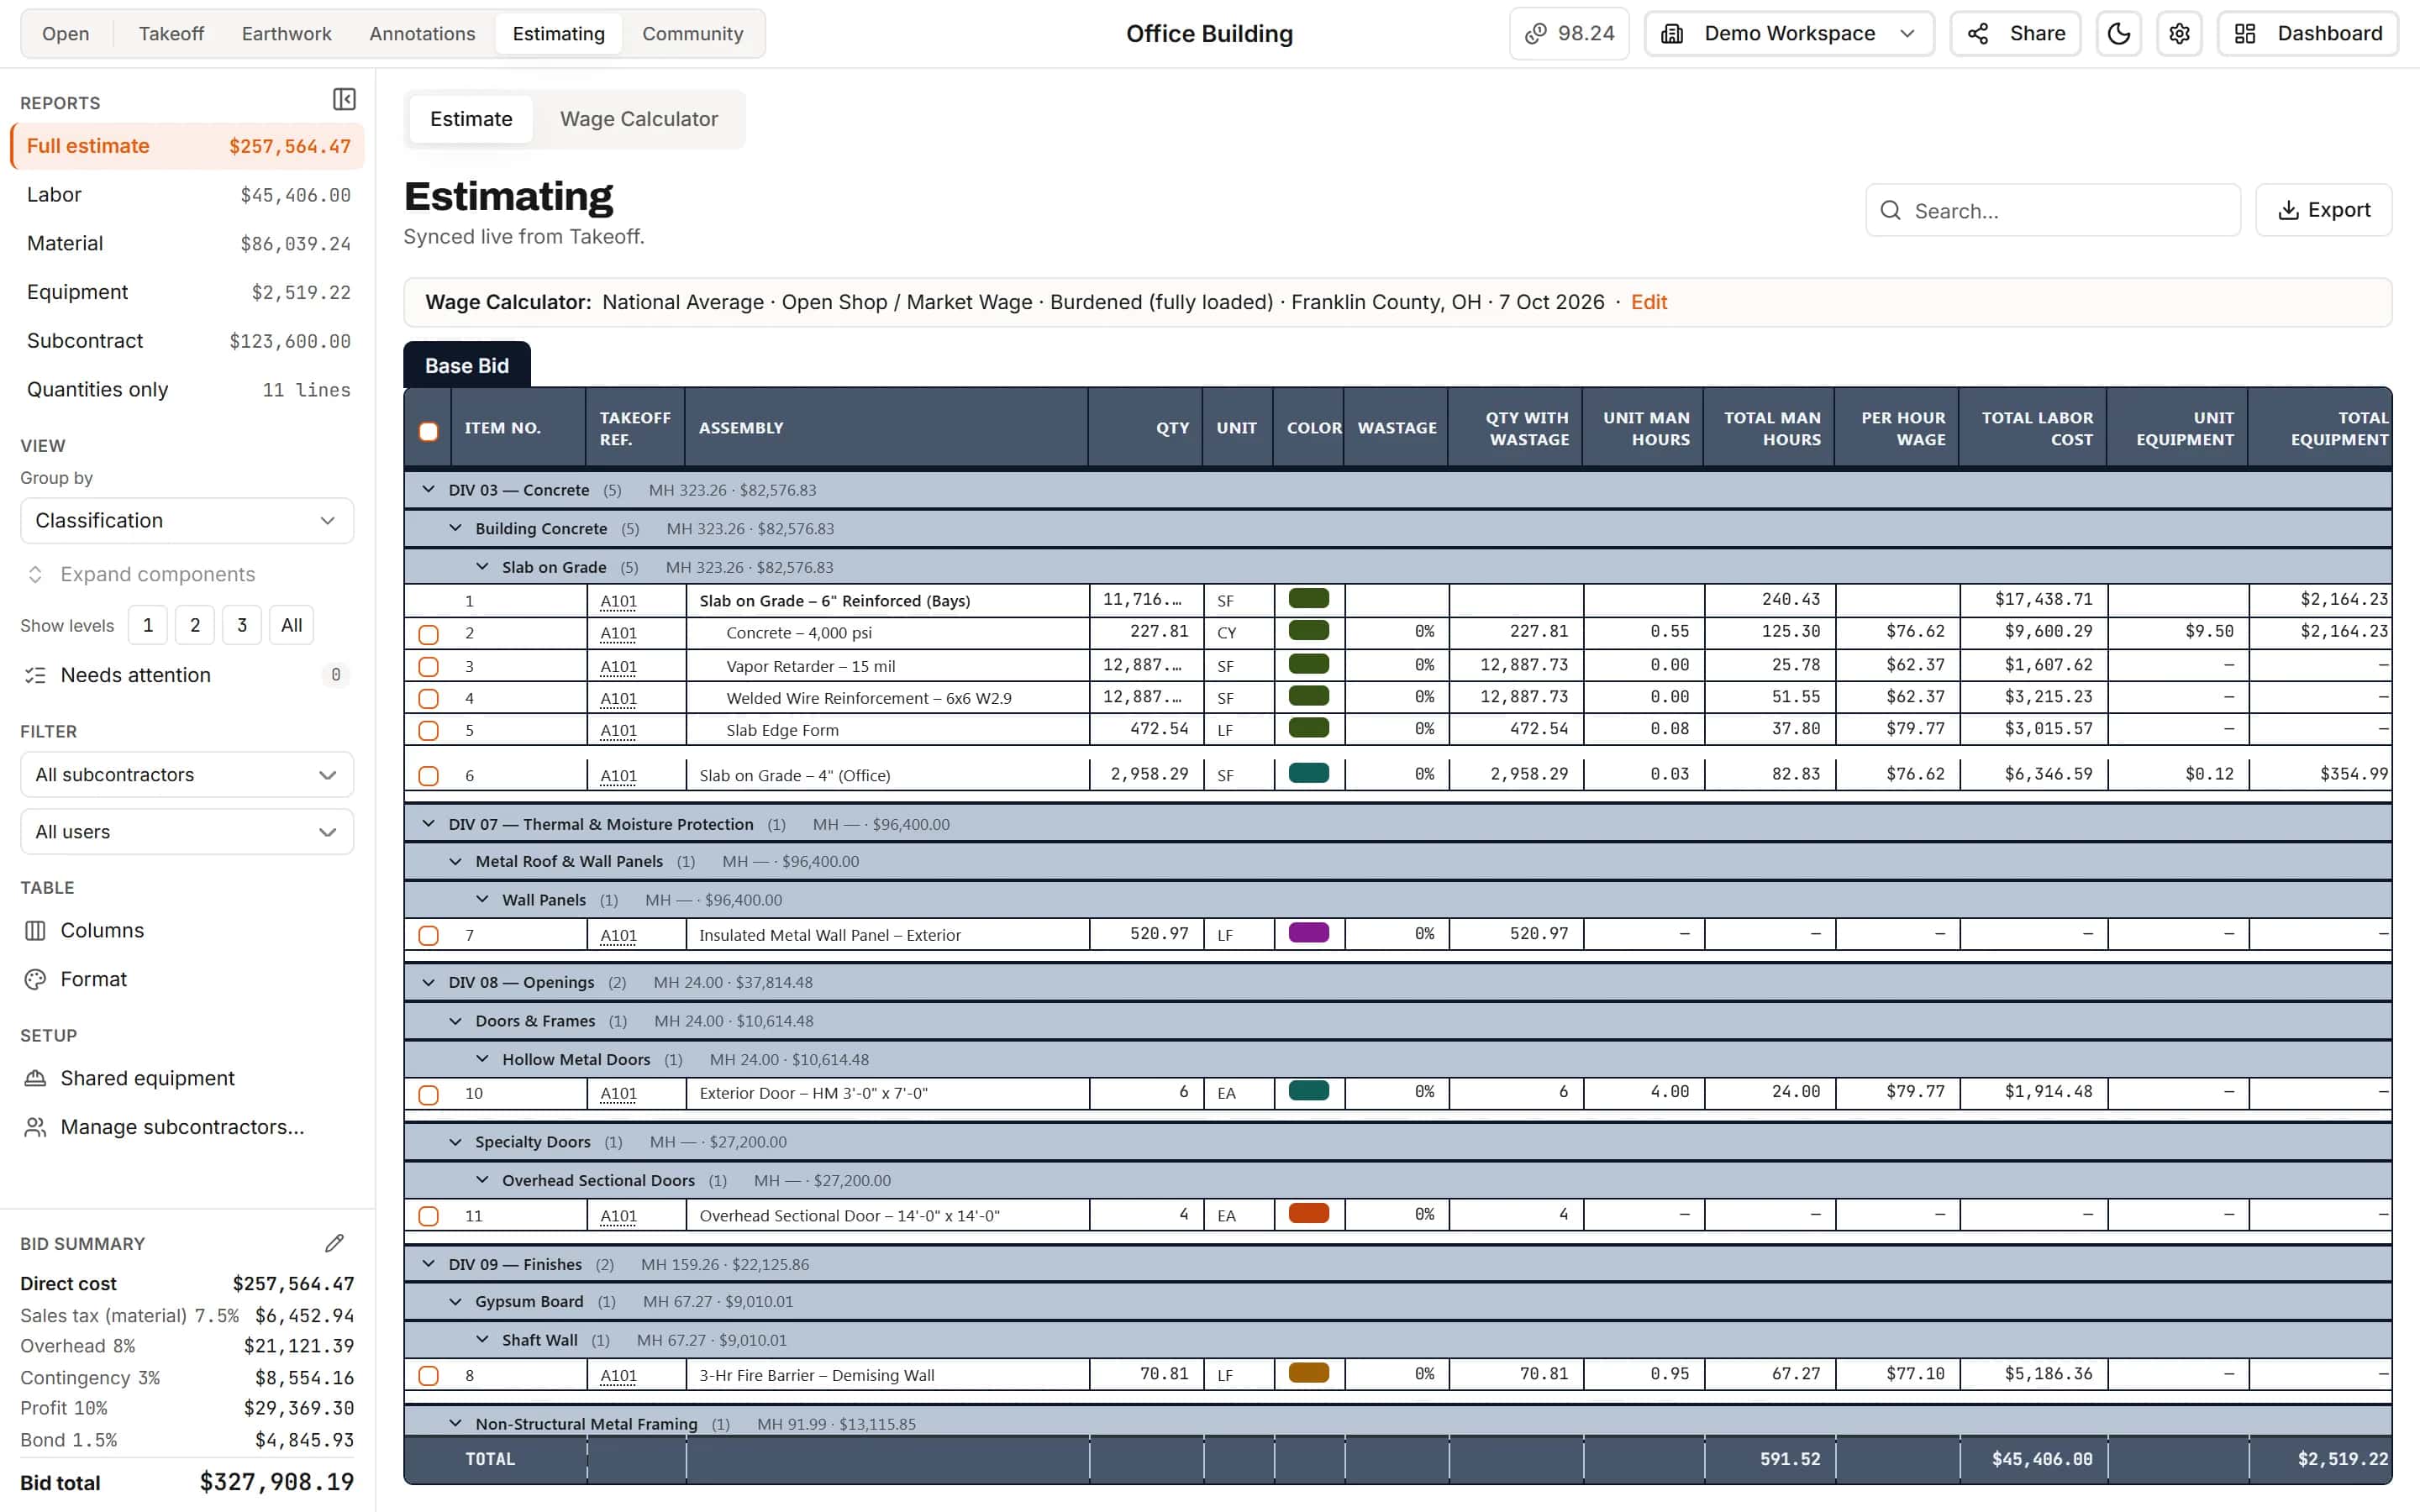Show All levels button

tap(291, 625)
